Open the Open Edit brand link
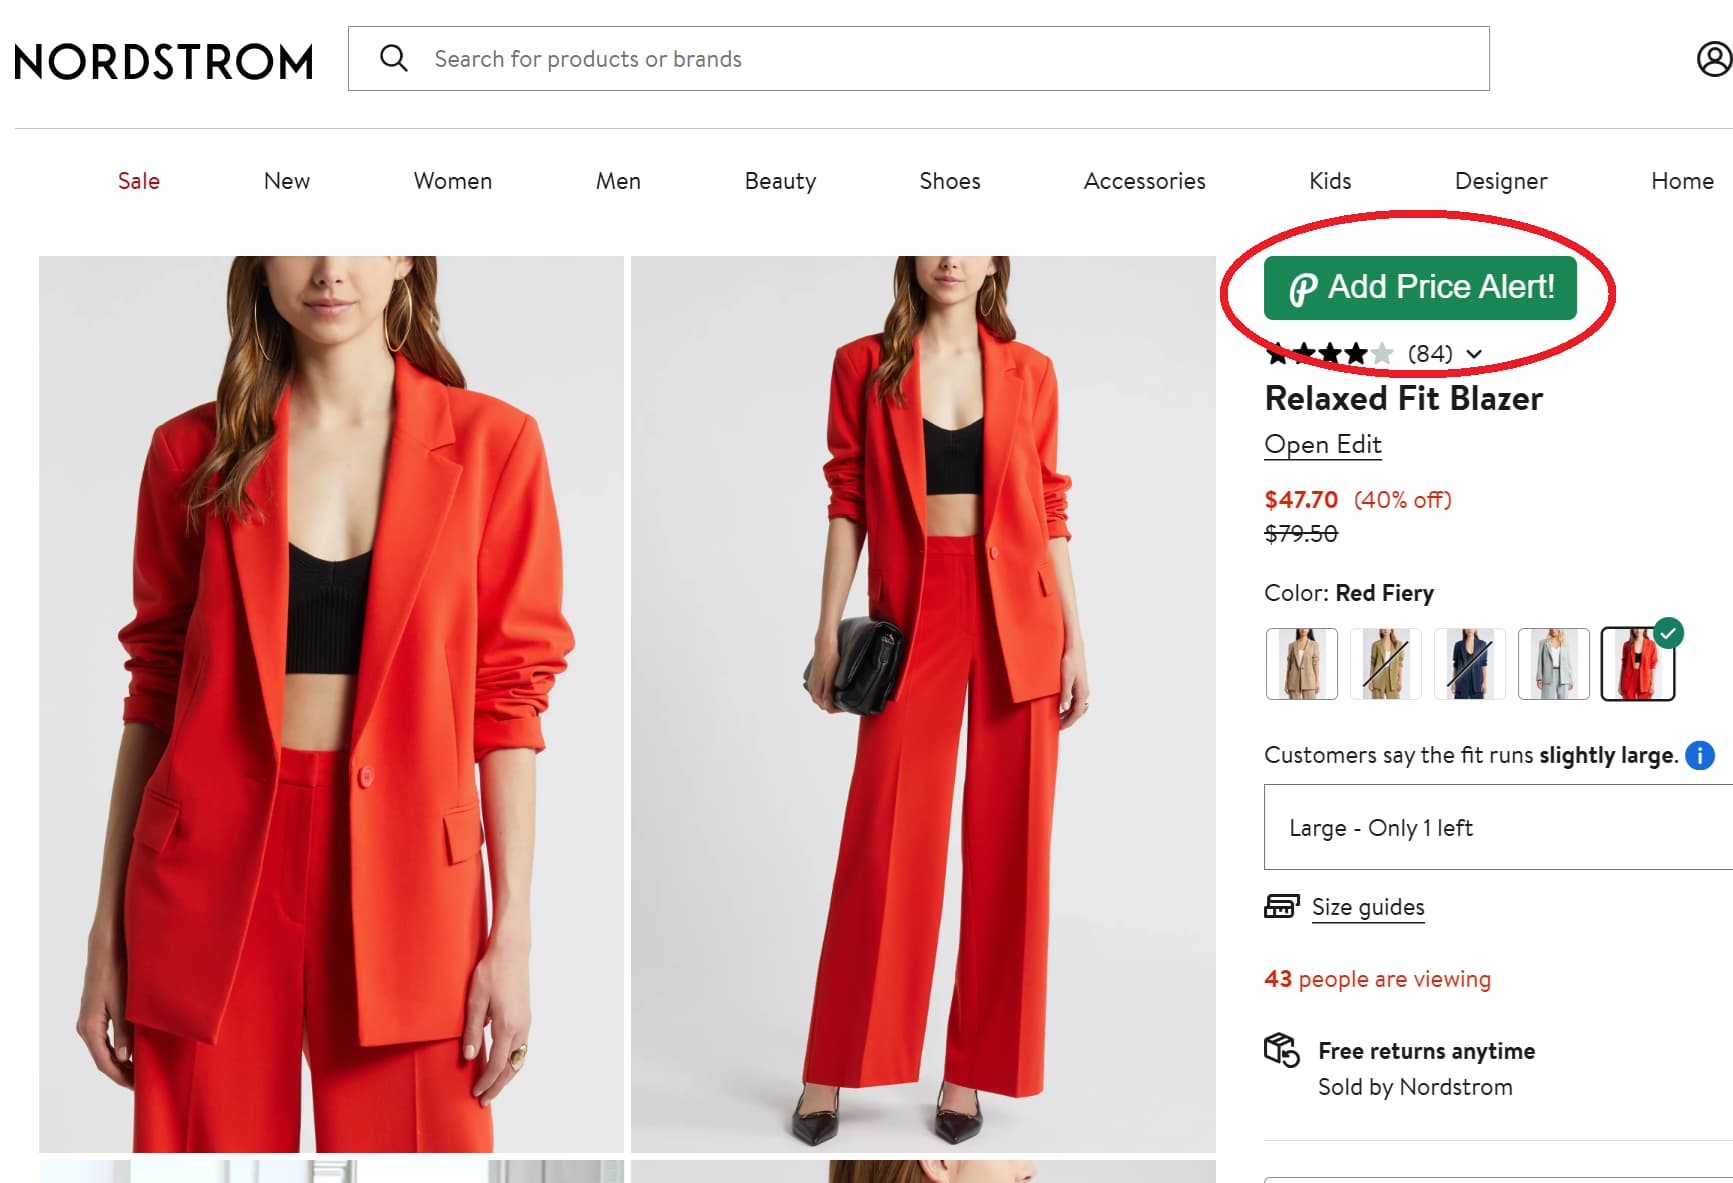The height and width of the screenshot is (1183, 1733). coord(1323,444)
